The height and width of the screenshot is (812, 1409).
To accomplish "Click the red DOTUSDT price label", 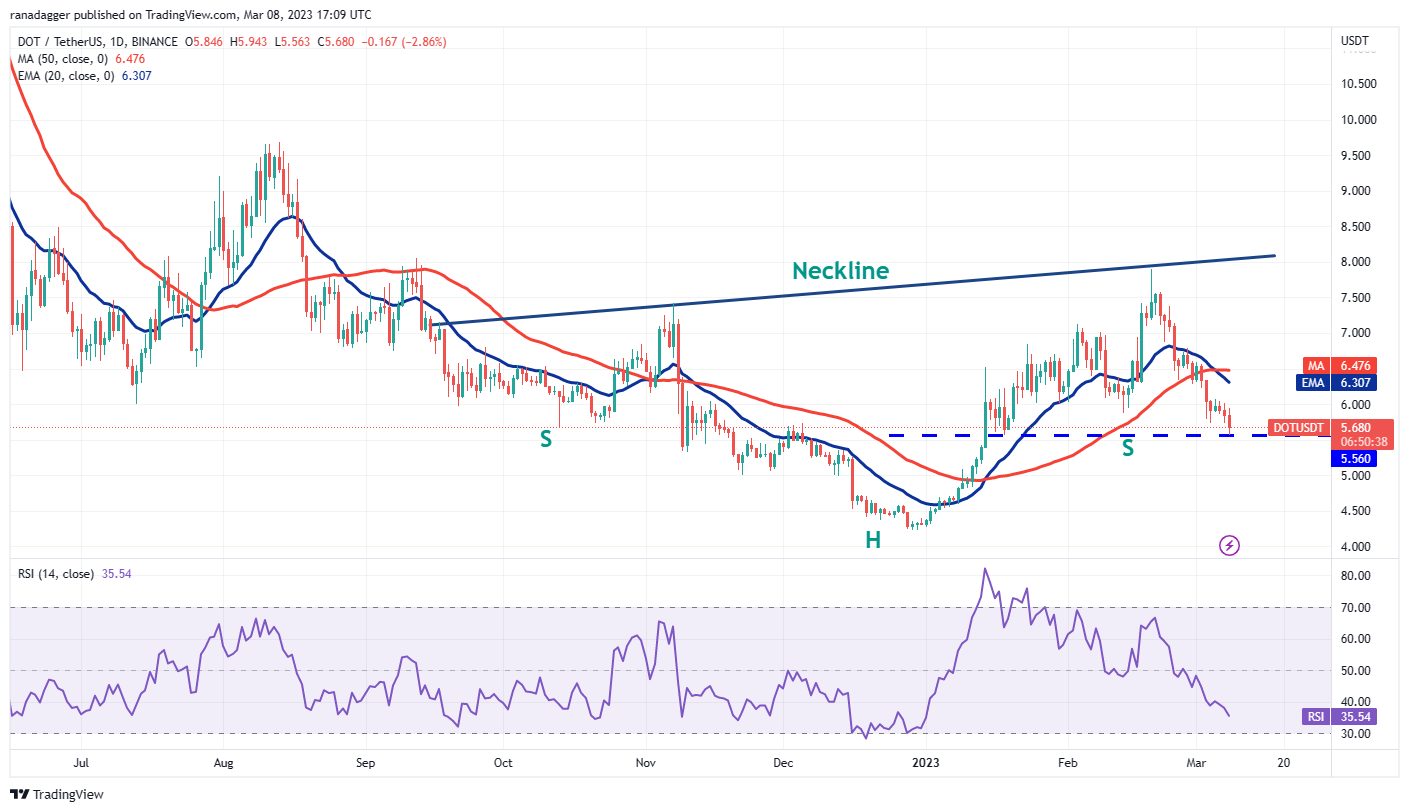I will point(1298,428).
